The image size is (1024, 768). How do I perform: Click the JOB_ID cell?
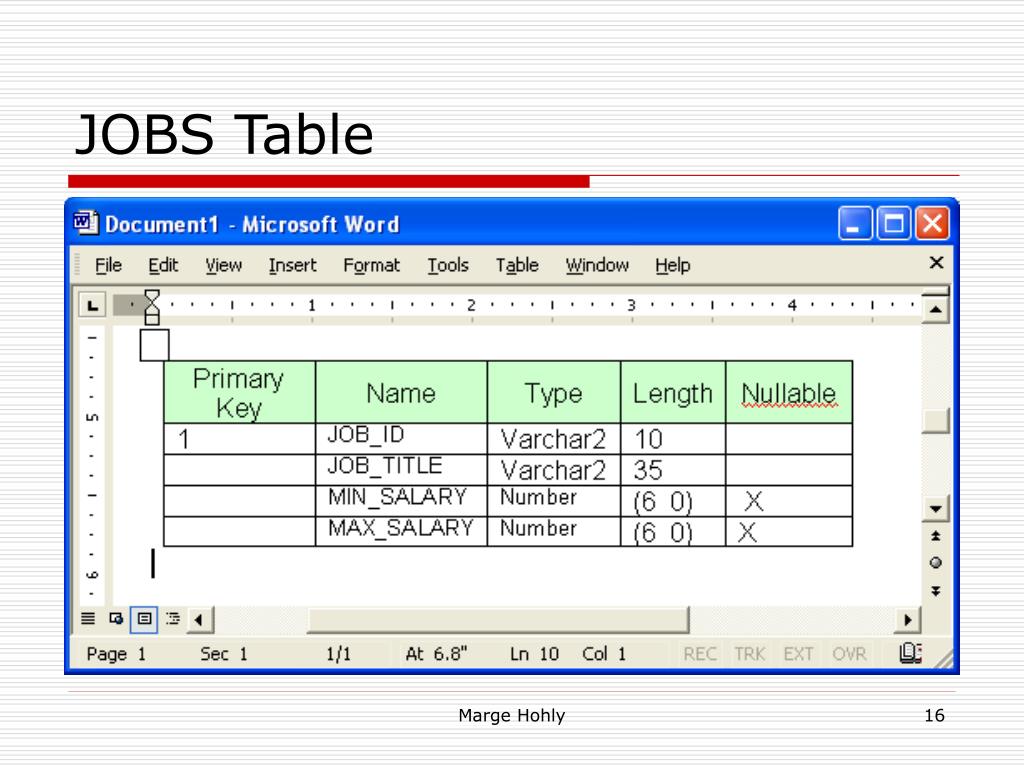[401, 439]
